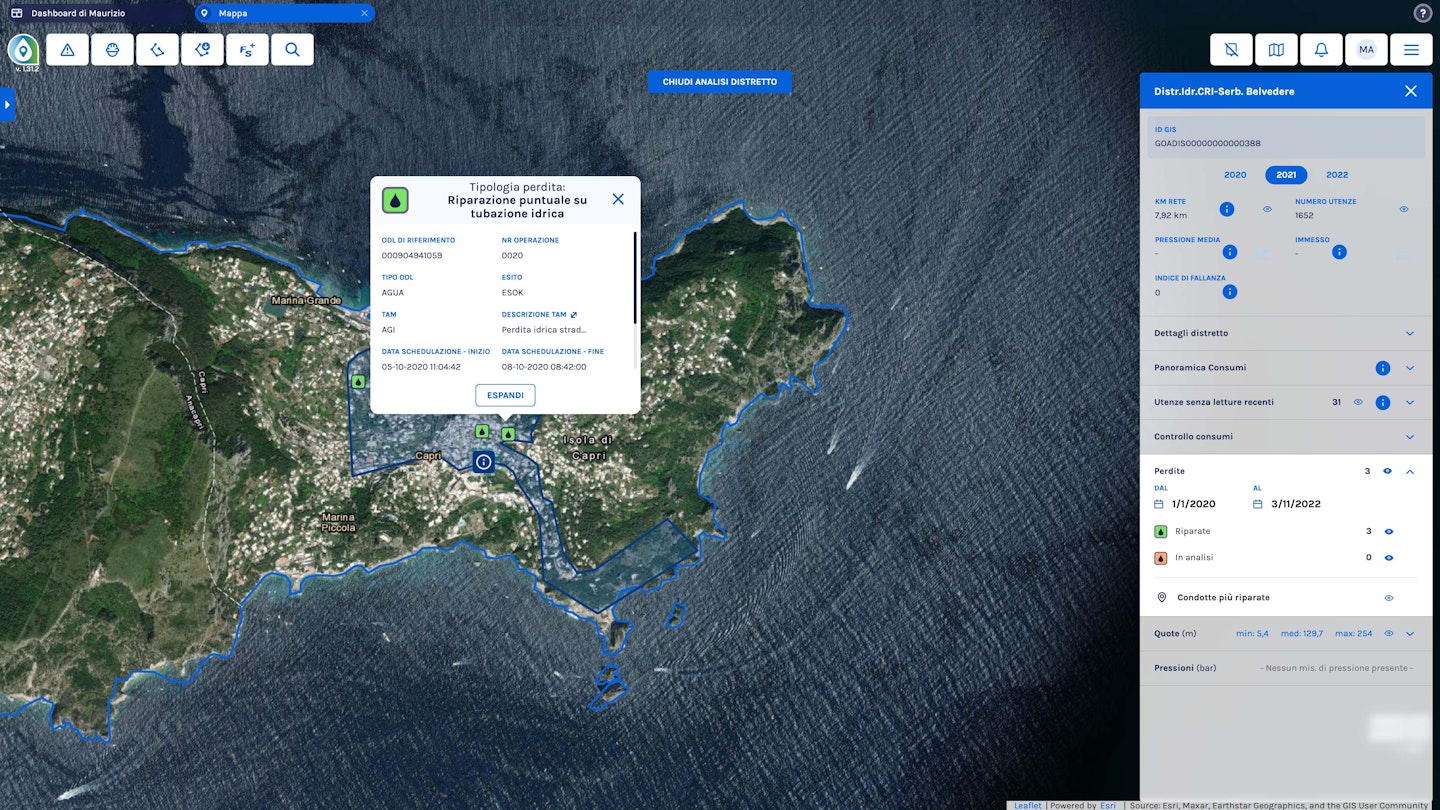Open the DAL date calendar icon

coord(1159,504)
